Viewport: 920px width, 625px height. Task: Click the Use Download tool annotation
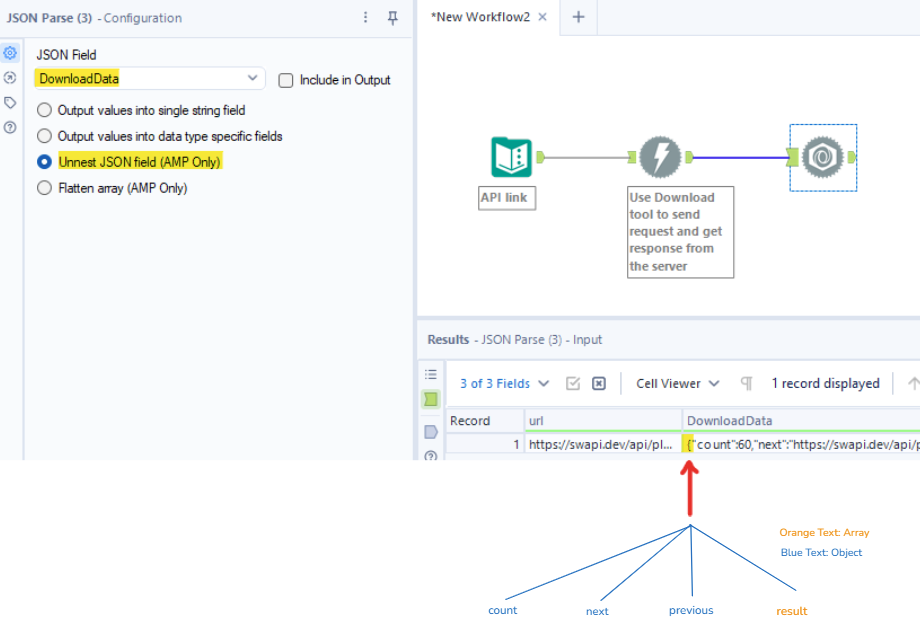[x=680, y=232]
